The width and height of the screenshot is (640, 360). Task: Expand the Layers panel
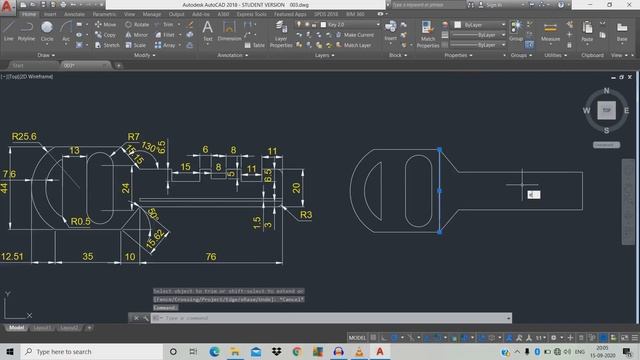coord(324,55)
